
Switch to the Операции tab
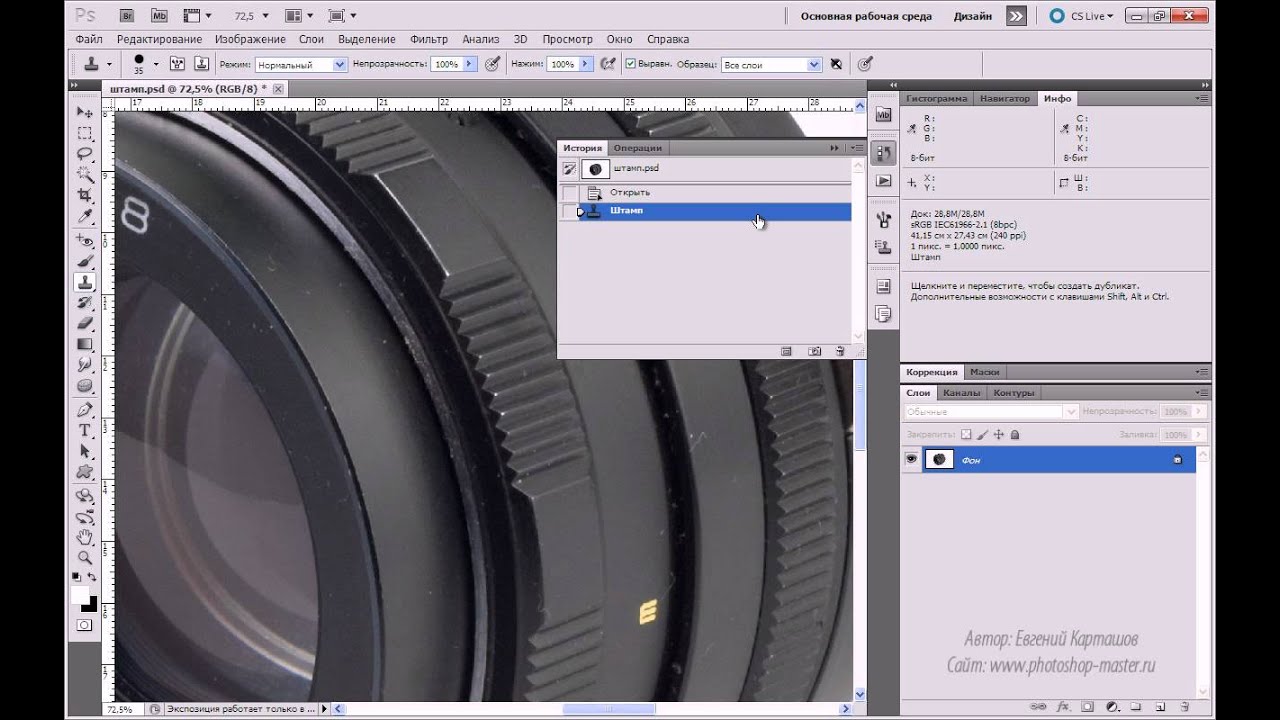tap(637, 148)
